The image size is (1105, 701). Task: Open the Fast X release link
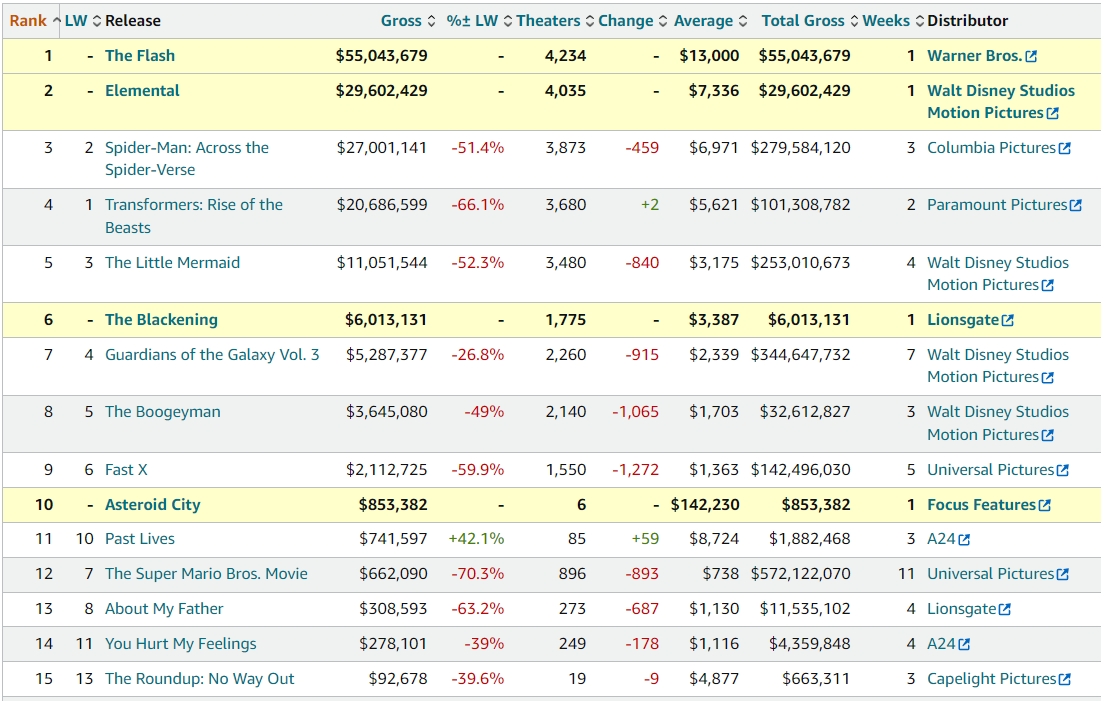[126, 470]
